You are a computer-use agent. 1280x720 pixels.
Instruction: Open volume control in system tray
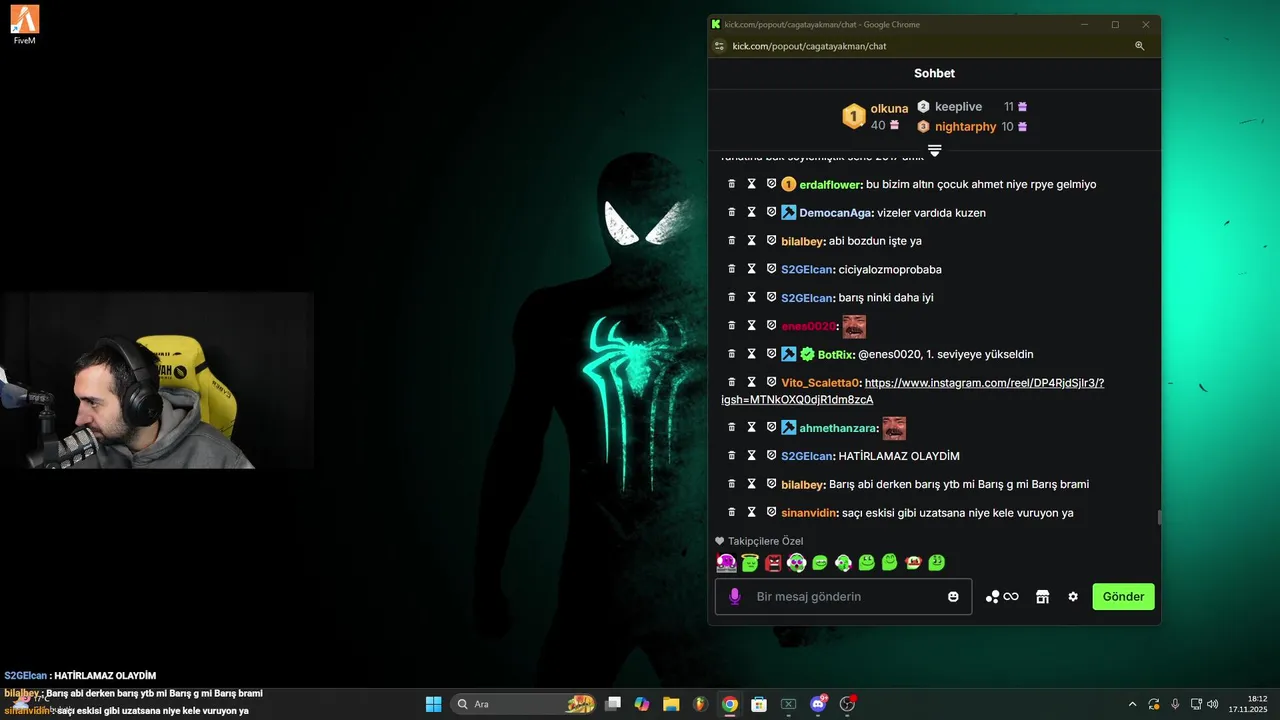1212,704
